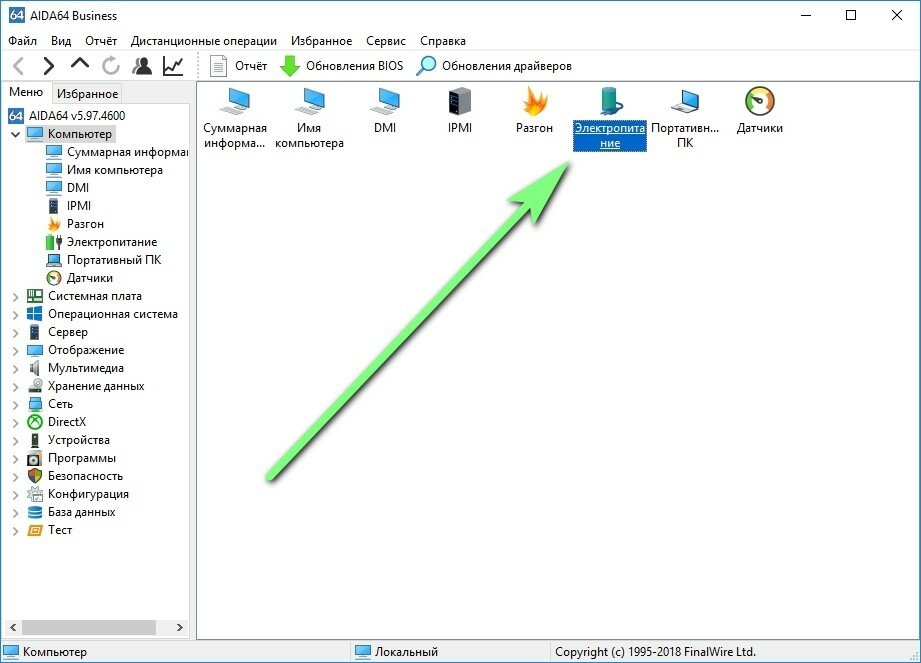Open the Справка menu
The height and width of the screenshot is (663, 921).
coord(443,41)
